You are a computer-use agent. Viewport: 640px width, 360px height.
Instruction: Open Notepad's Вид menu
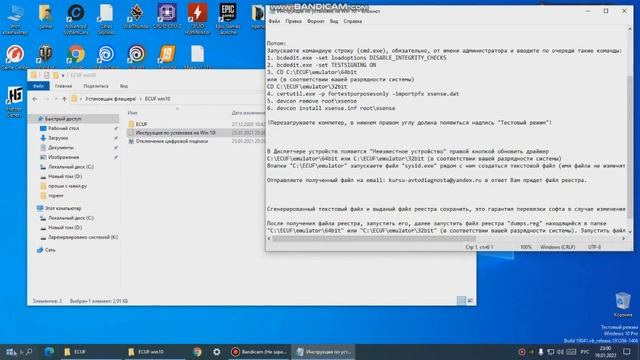[x=334, y=21]
